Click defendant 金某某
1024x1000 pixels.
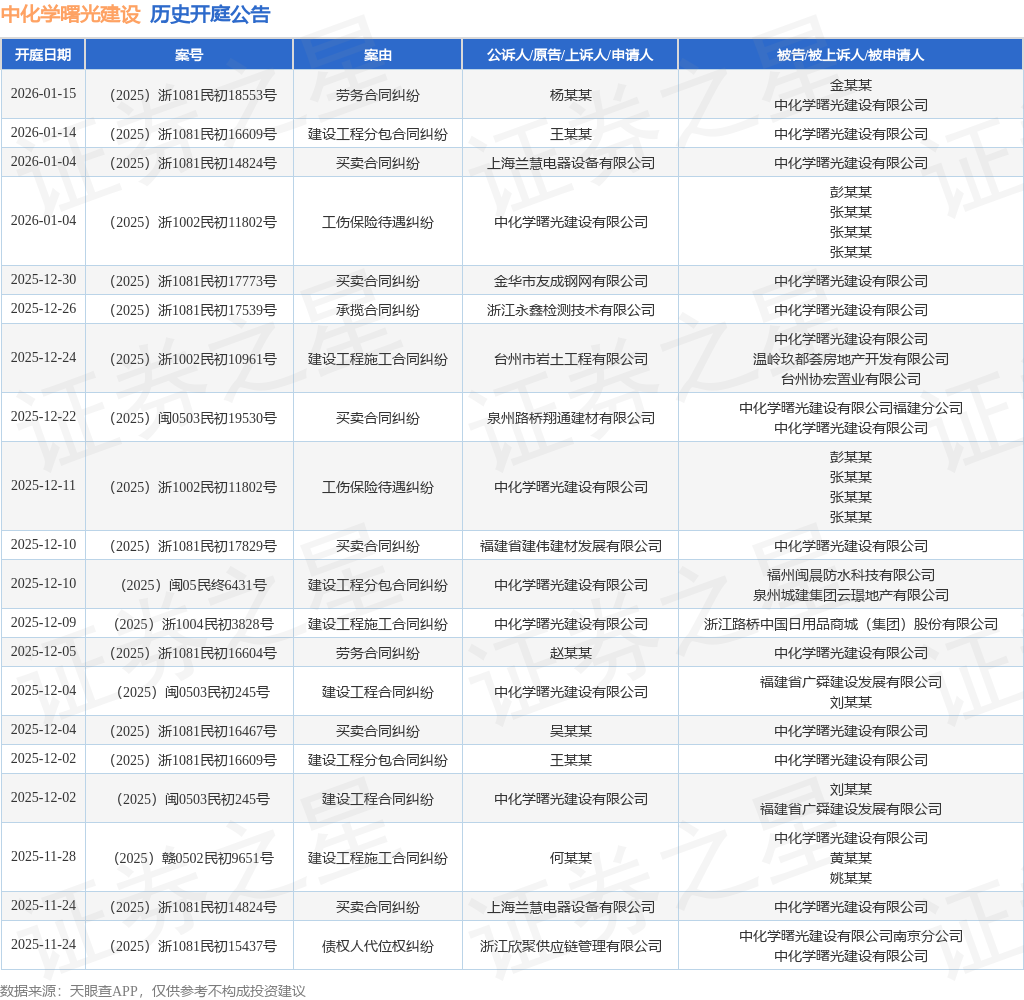pyautogui.click(x=851, y=85)
